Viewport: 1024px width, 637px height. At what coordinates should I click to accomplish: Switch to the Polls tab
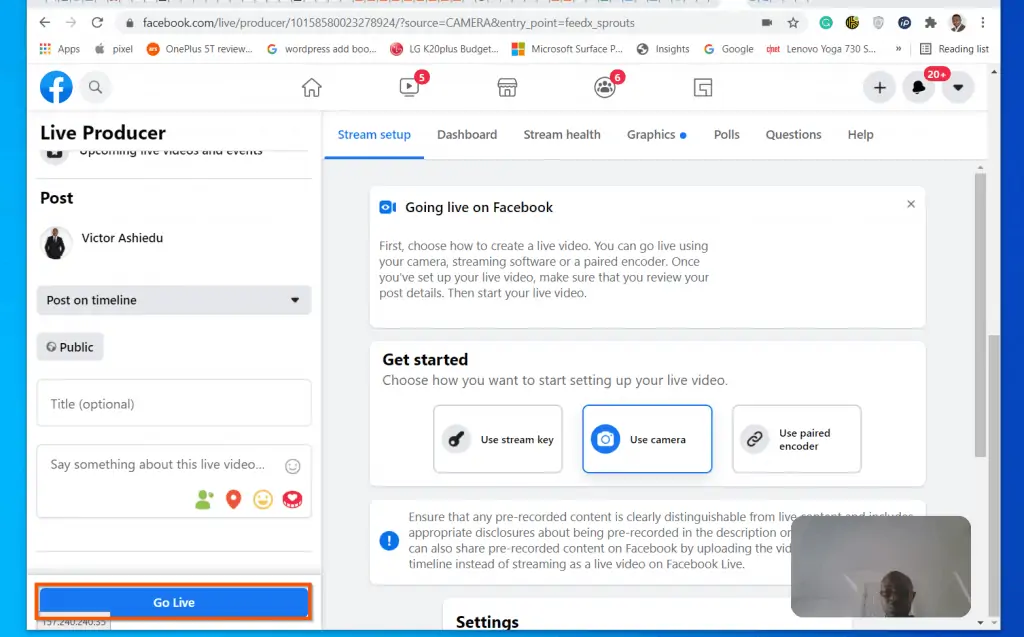coord(726,135)
